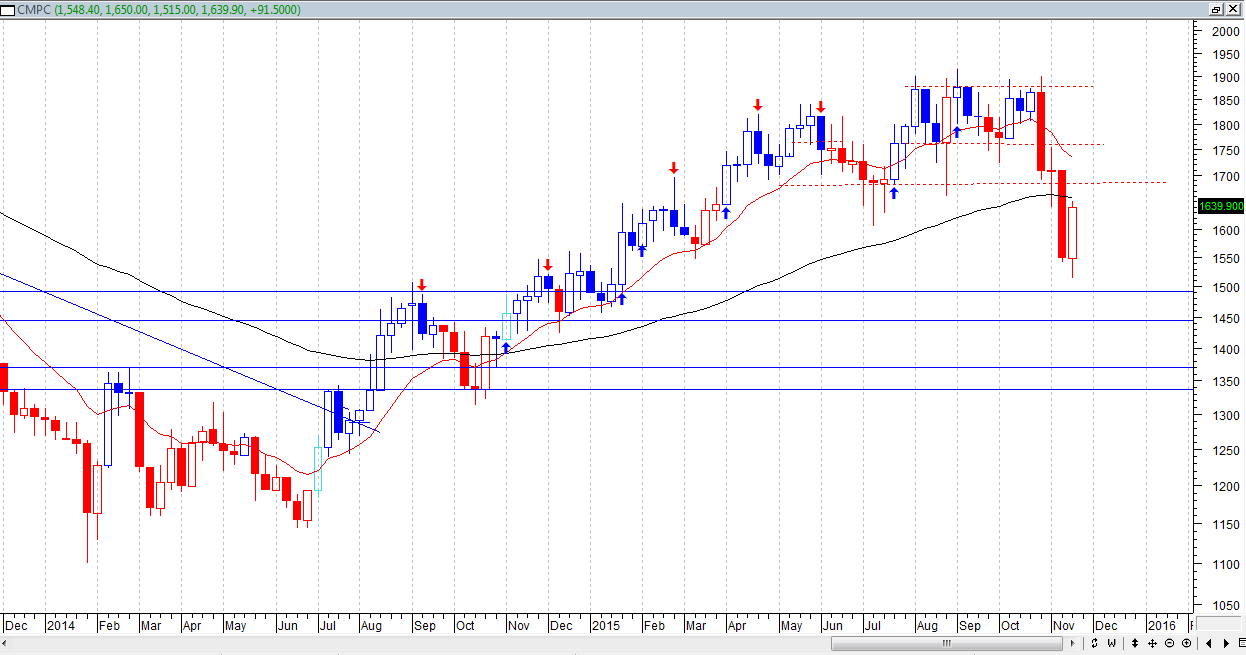Close the CMPC chart window
This screenshot has width=1246, height=655.
[x=1234, y=9]
